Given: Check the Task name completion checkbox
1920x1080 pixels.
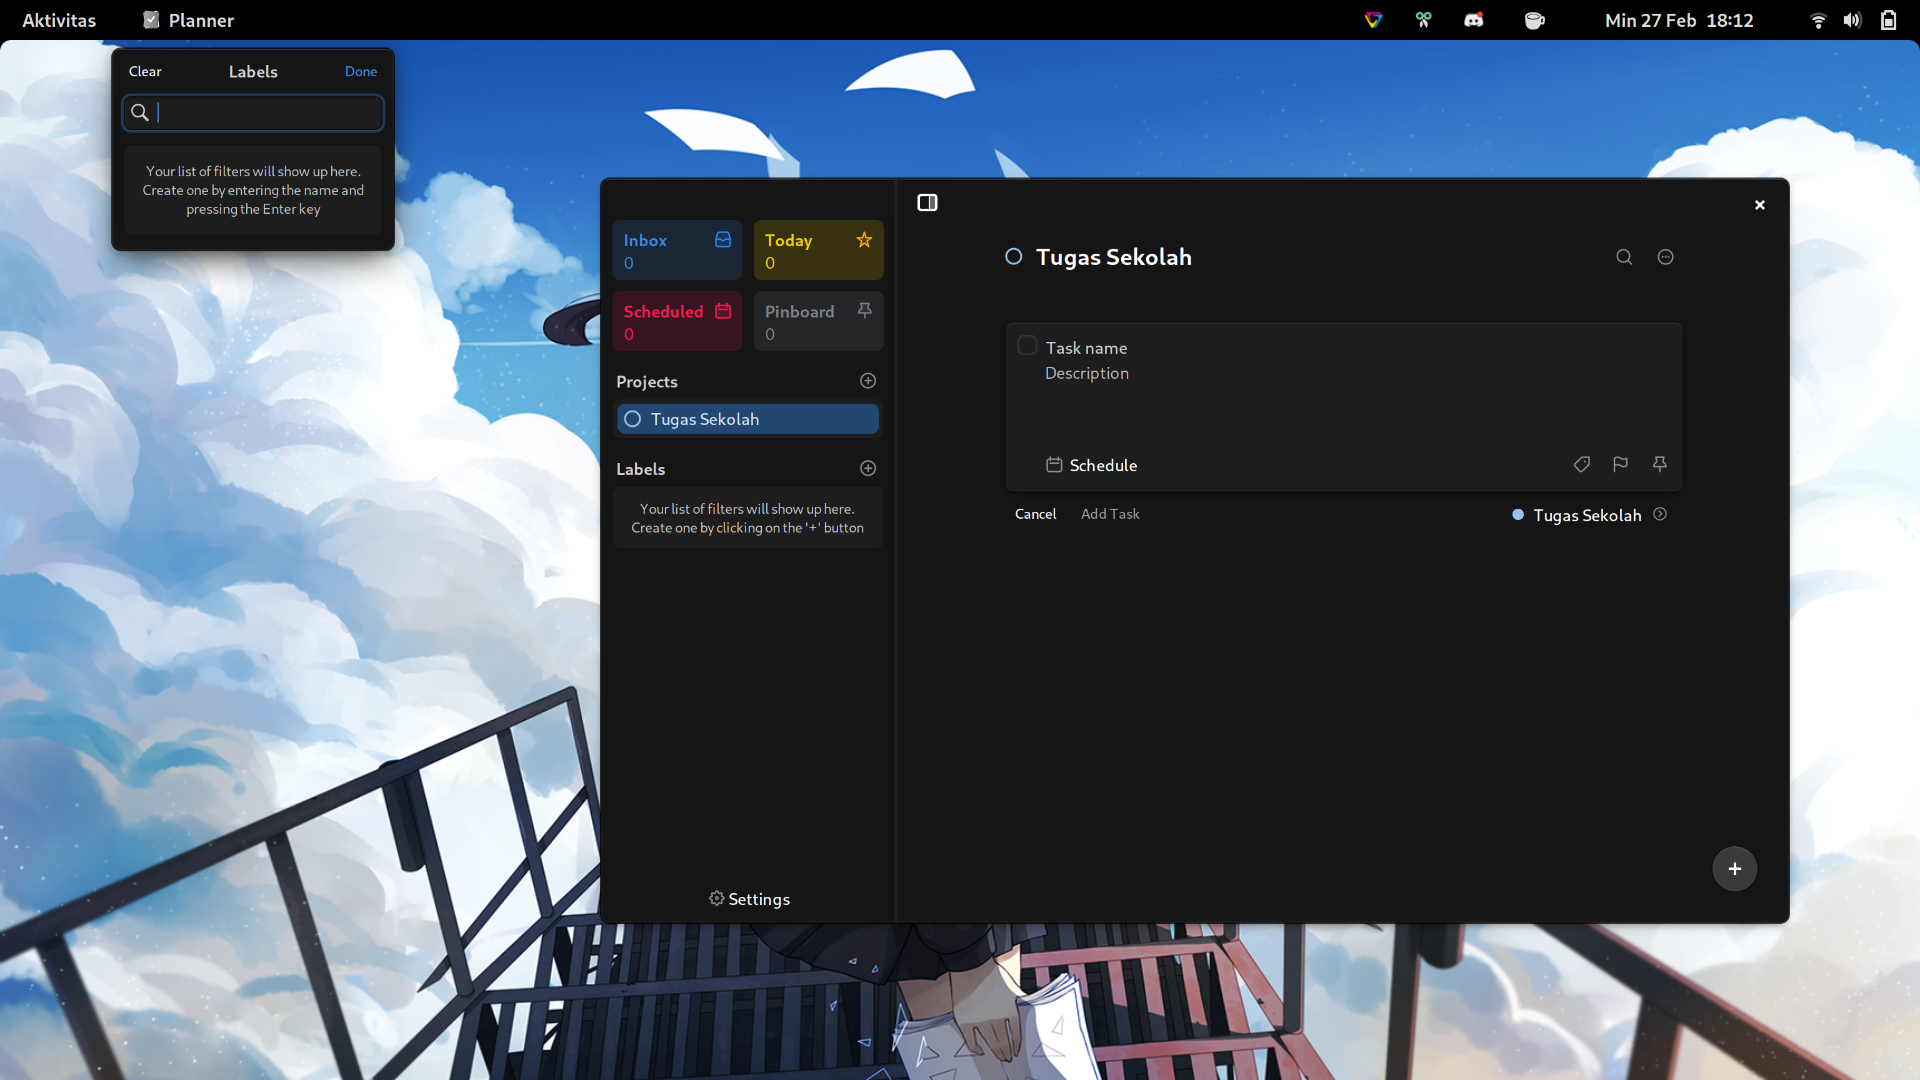Looking at the screenshot, I should coord(1027,344).
